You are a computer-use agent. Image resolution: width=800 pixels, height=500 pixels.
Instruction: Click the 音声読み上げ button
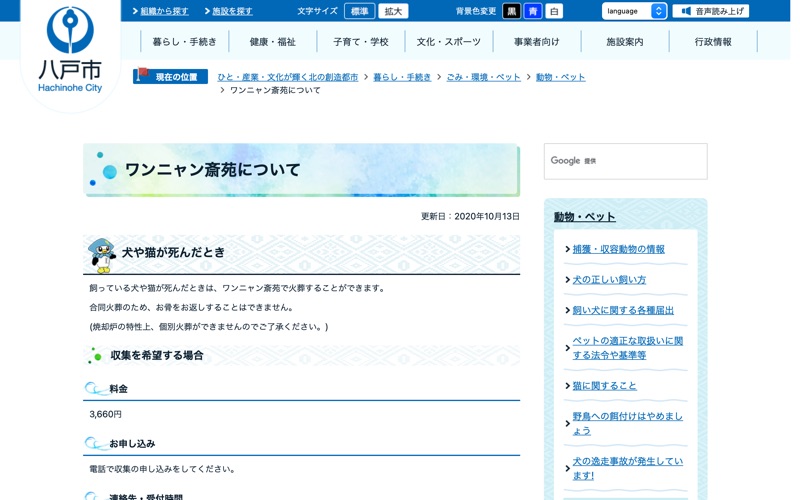[x=711, y=11]
